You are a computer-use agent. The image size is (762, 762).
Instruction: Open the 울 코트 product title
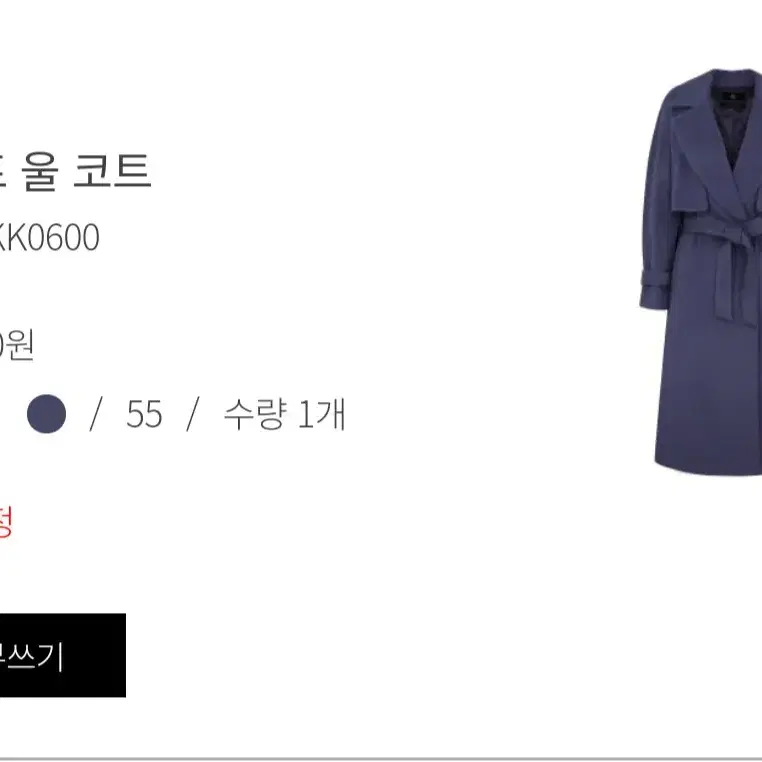(75, 171)
